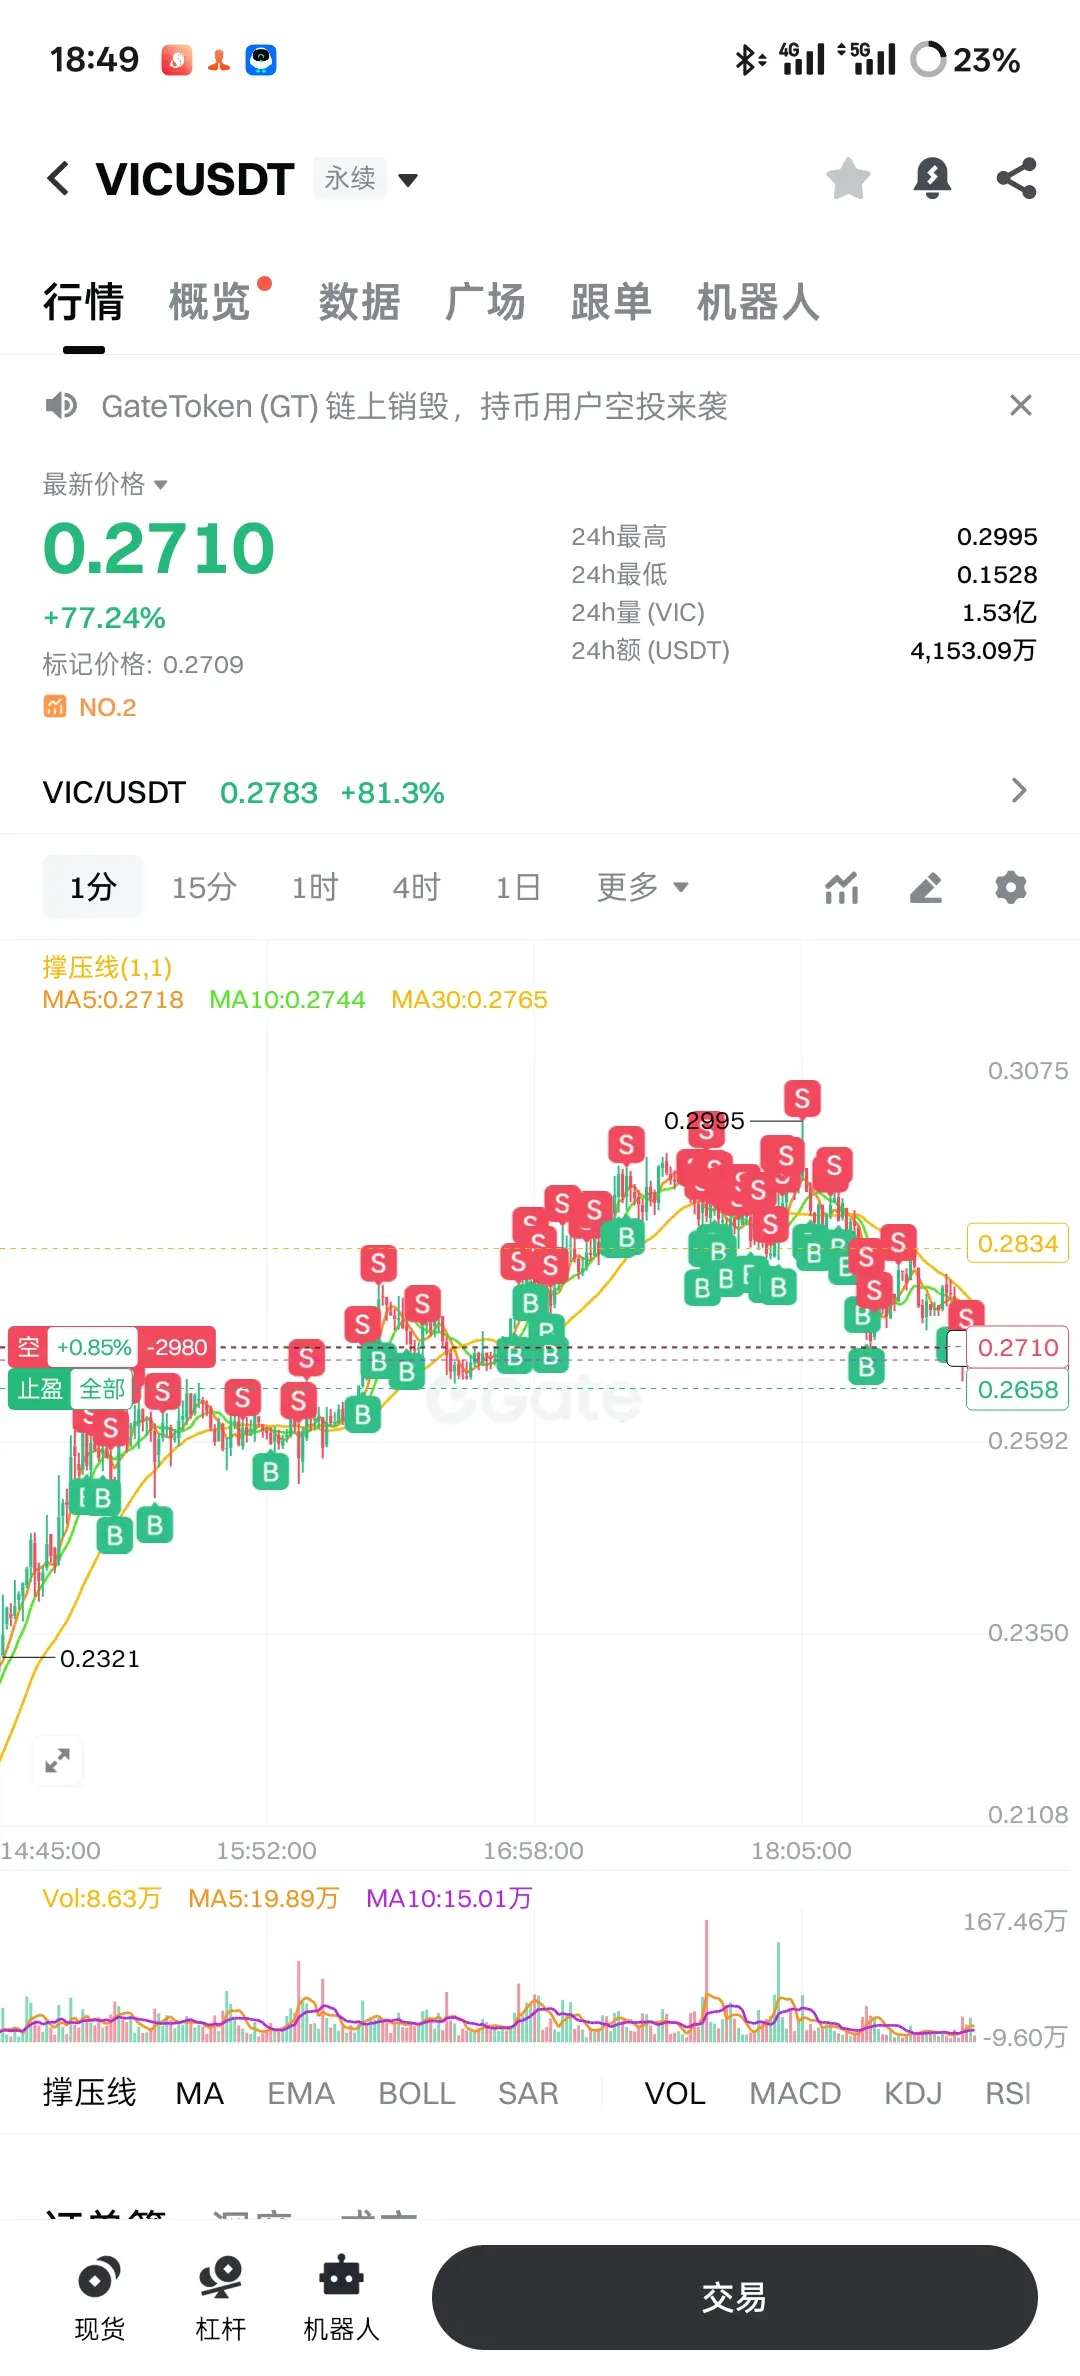The image size is (1080, 2376).
Task: Select the chart drawing pencil tool
Action: pyautogui.click(x=926, y=887)
